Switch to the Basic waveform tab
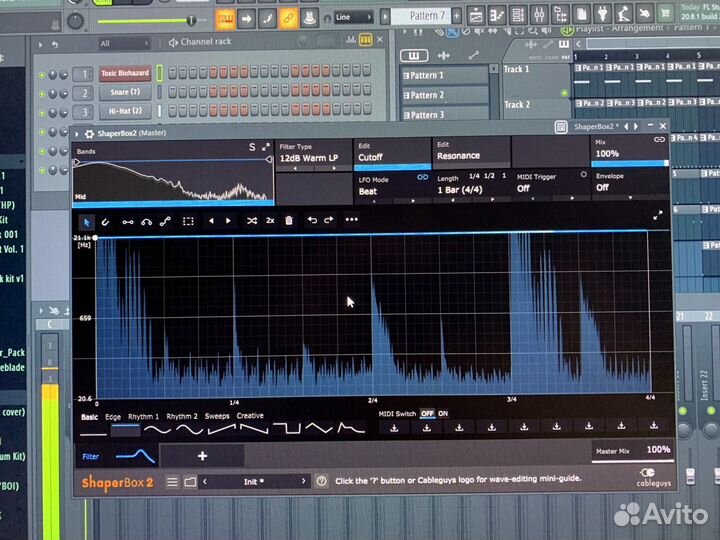The height and width of the screenshot is (540, 720). pyautogui.click(x=90, y=417)
